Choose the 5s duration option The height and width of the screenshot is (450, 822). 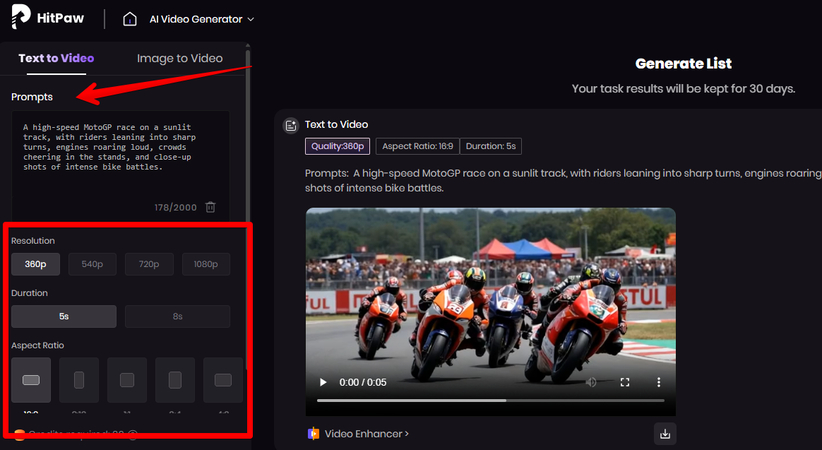[x=64, y=316]
